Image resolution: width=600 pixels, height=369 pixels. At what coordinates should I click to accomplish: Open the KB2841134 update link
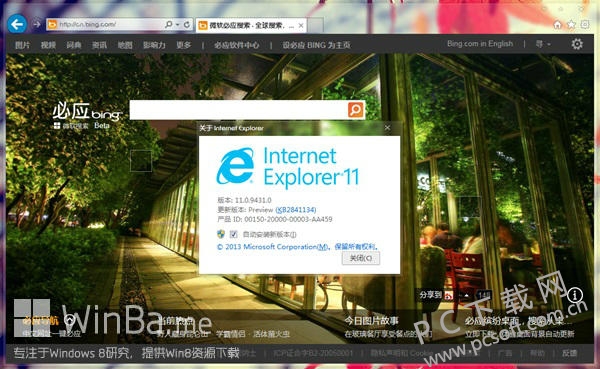click(296, 210)
